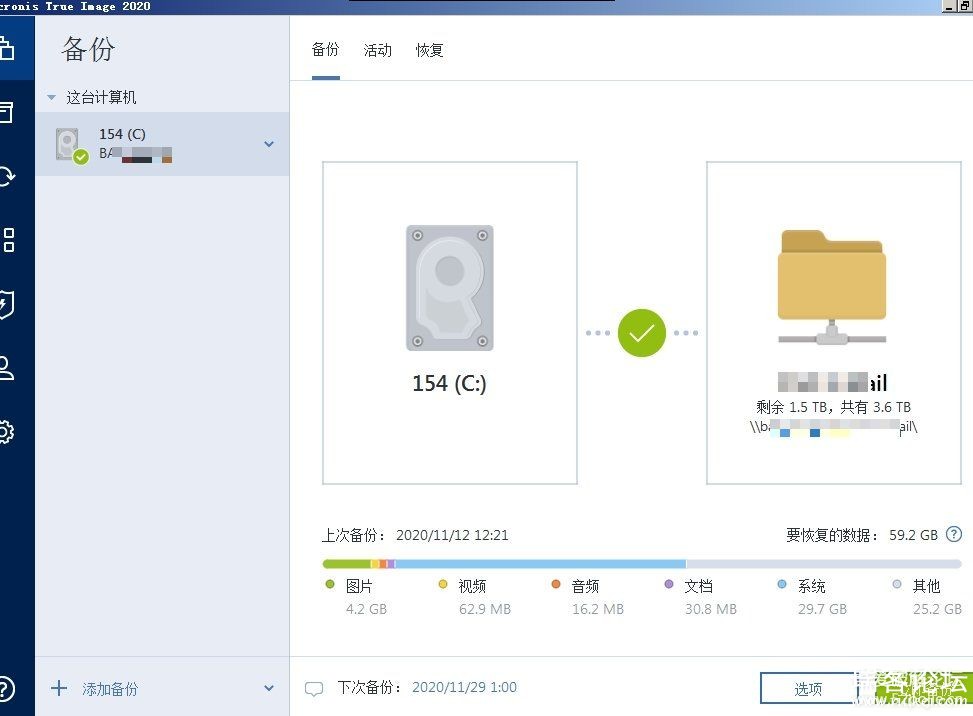Click the data to recover help icon

[x=954, y=534]
